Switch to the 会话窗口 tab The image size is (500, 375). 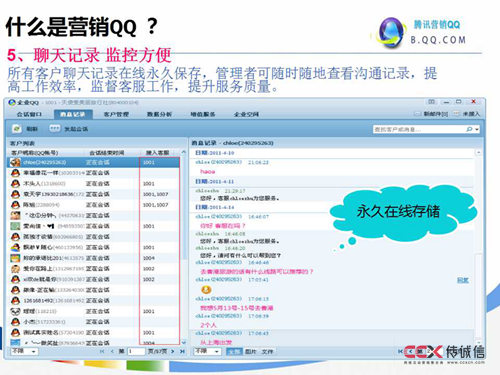(29, 114)
